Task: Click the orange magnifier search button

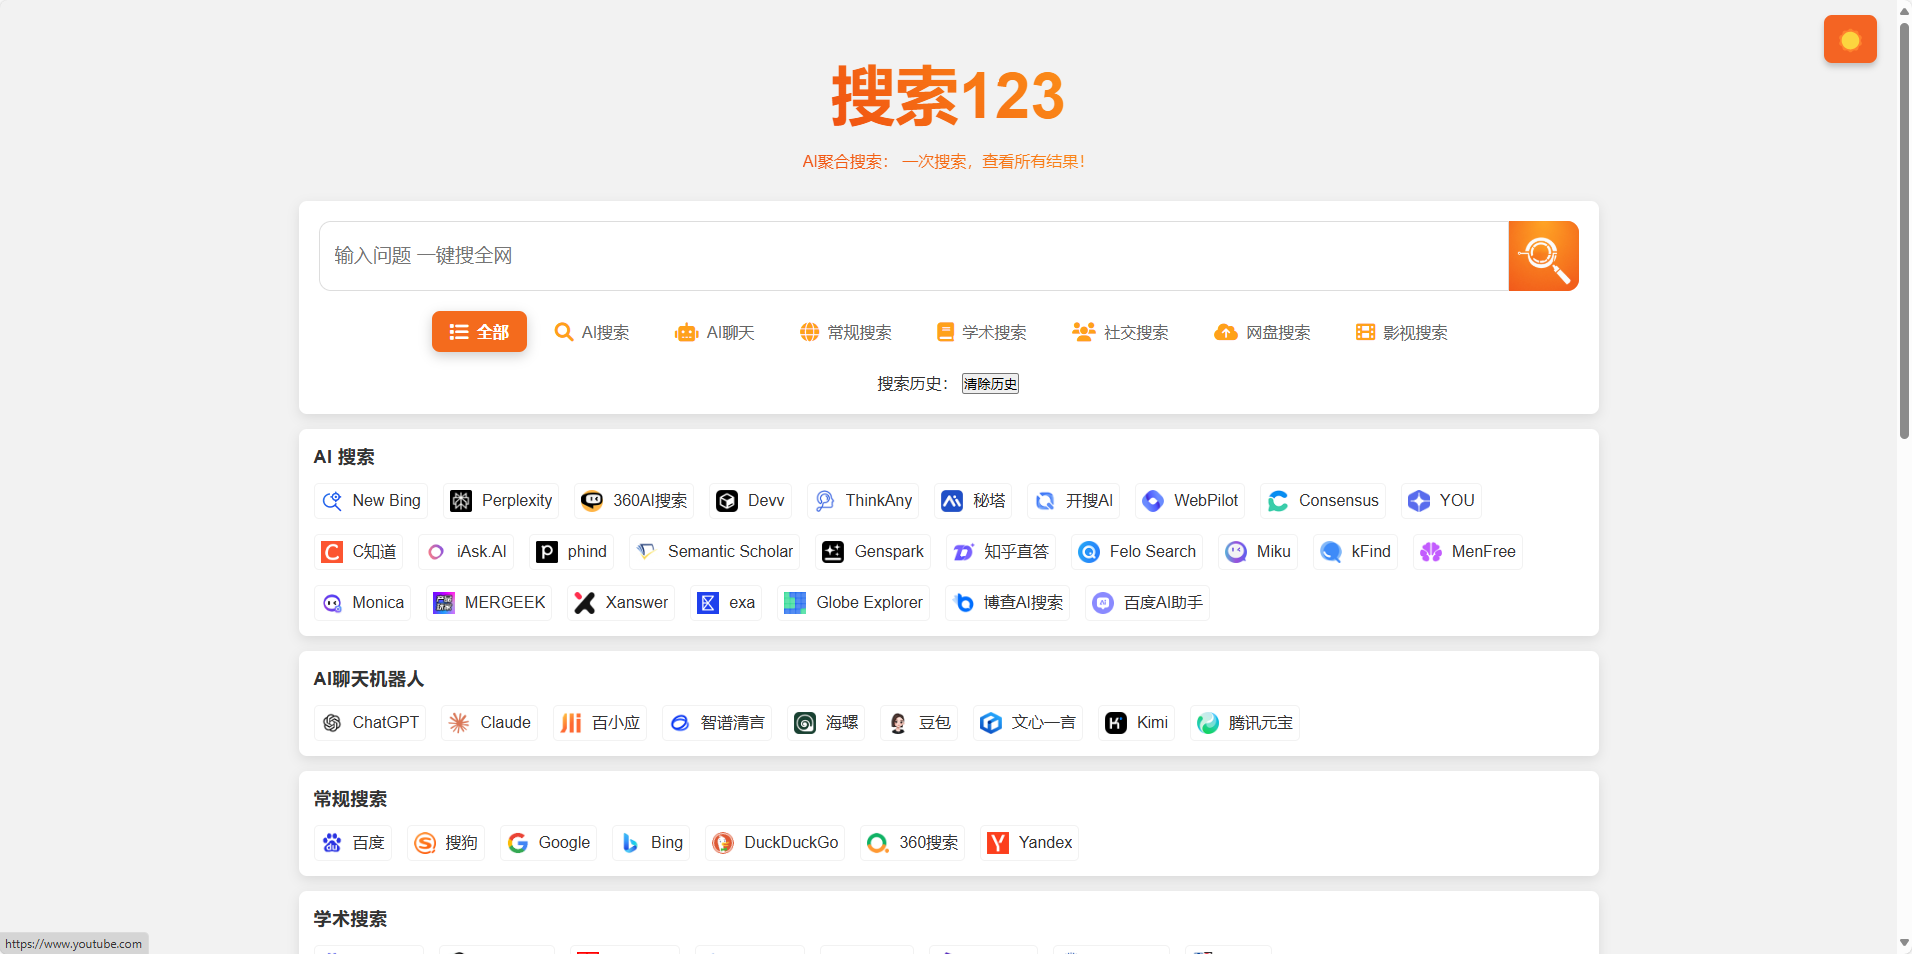Action: pos(1543,256)
